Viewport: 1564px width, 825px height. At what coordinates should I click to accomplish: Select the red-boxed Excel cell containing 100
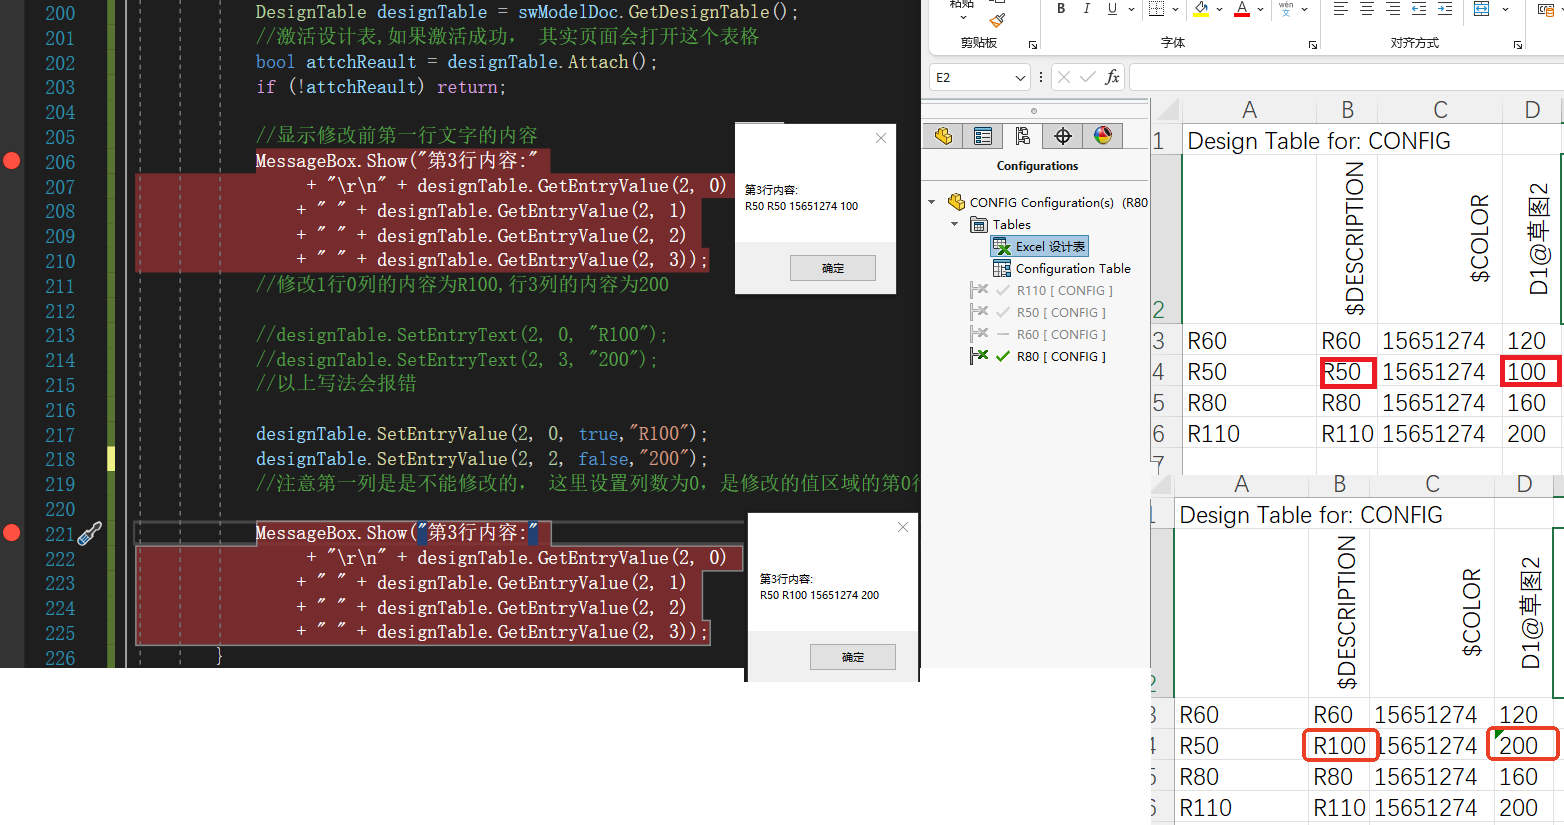point(1530,372)
